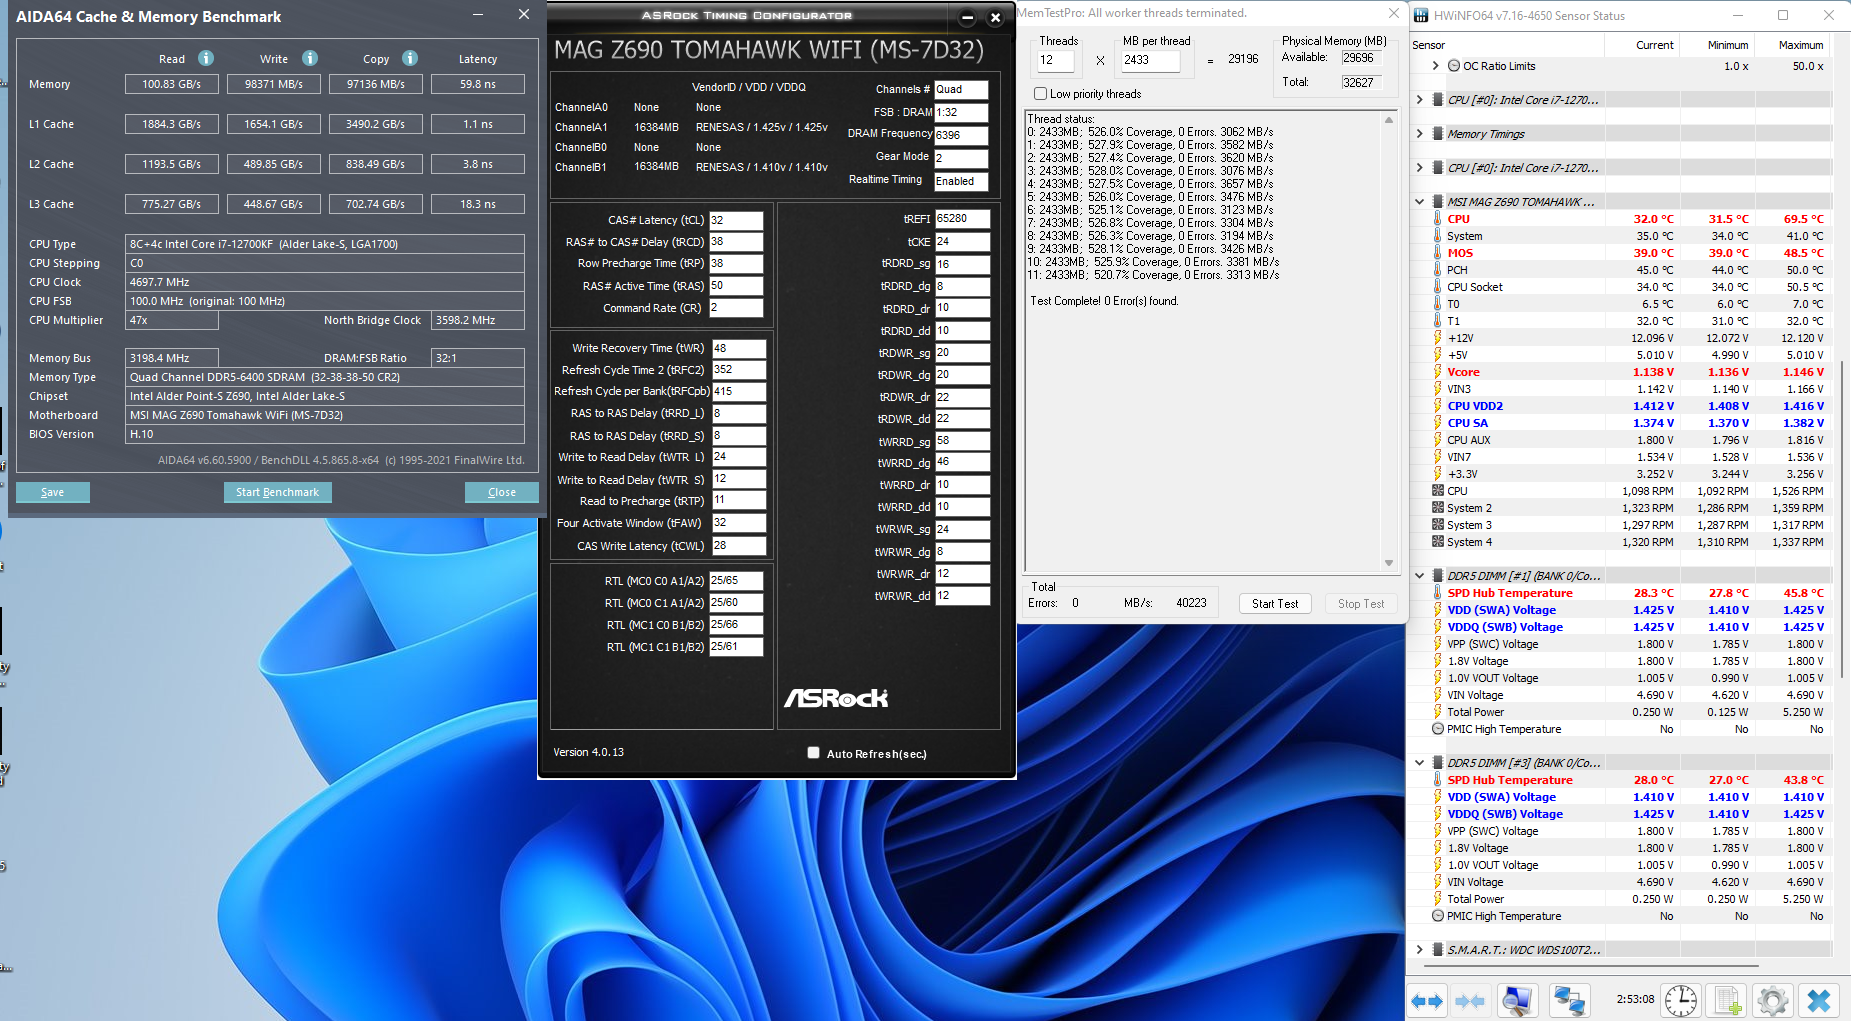Image resolution: width=1851 pixels, height=1021 pixels.
Task: Click the Write info icon in AIDA64
Action: tap(310, 58)
